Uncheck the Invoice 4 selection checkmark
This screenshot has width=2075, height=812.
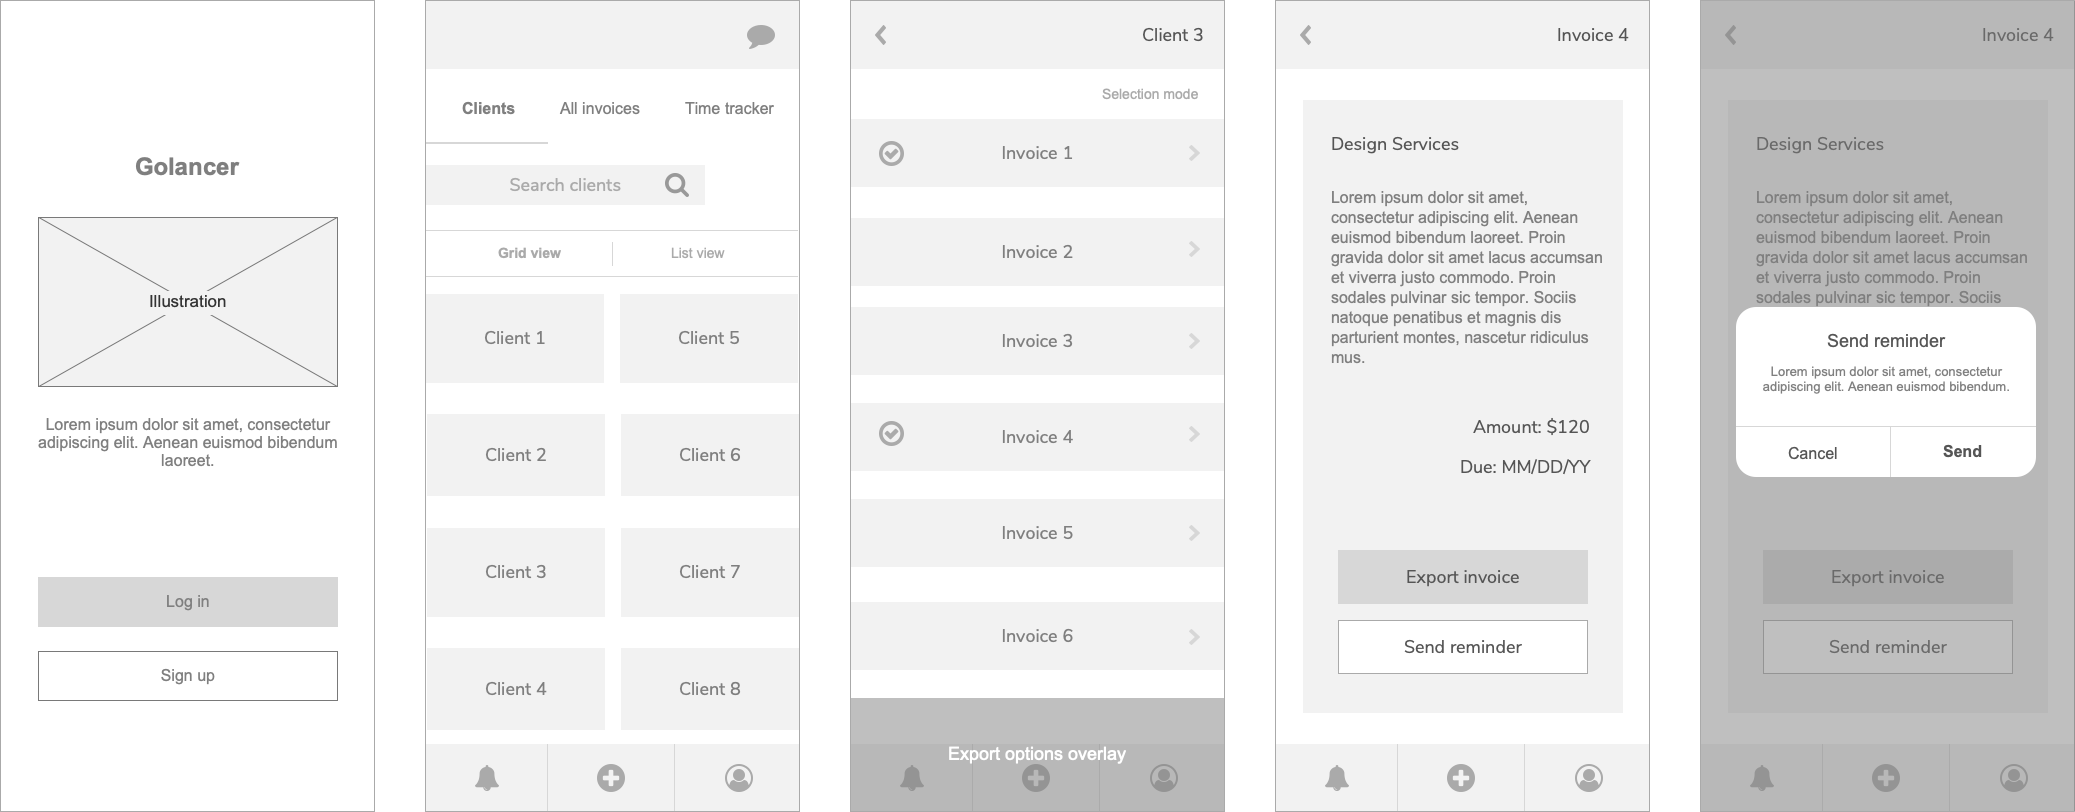pos(891,433)
